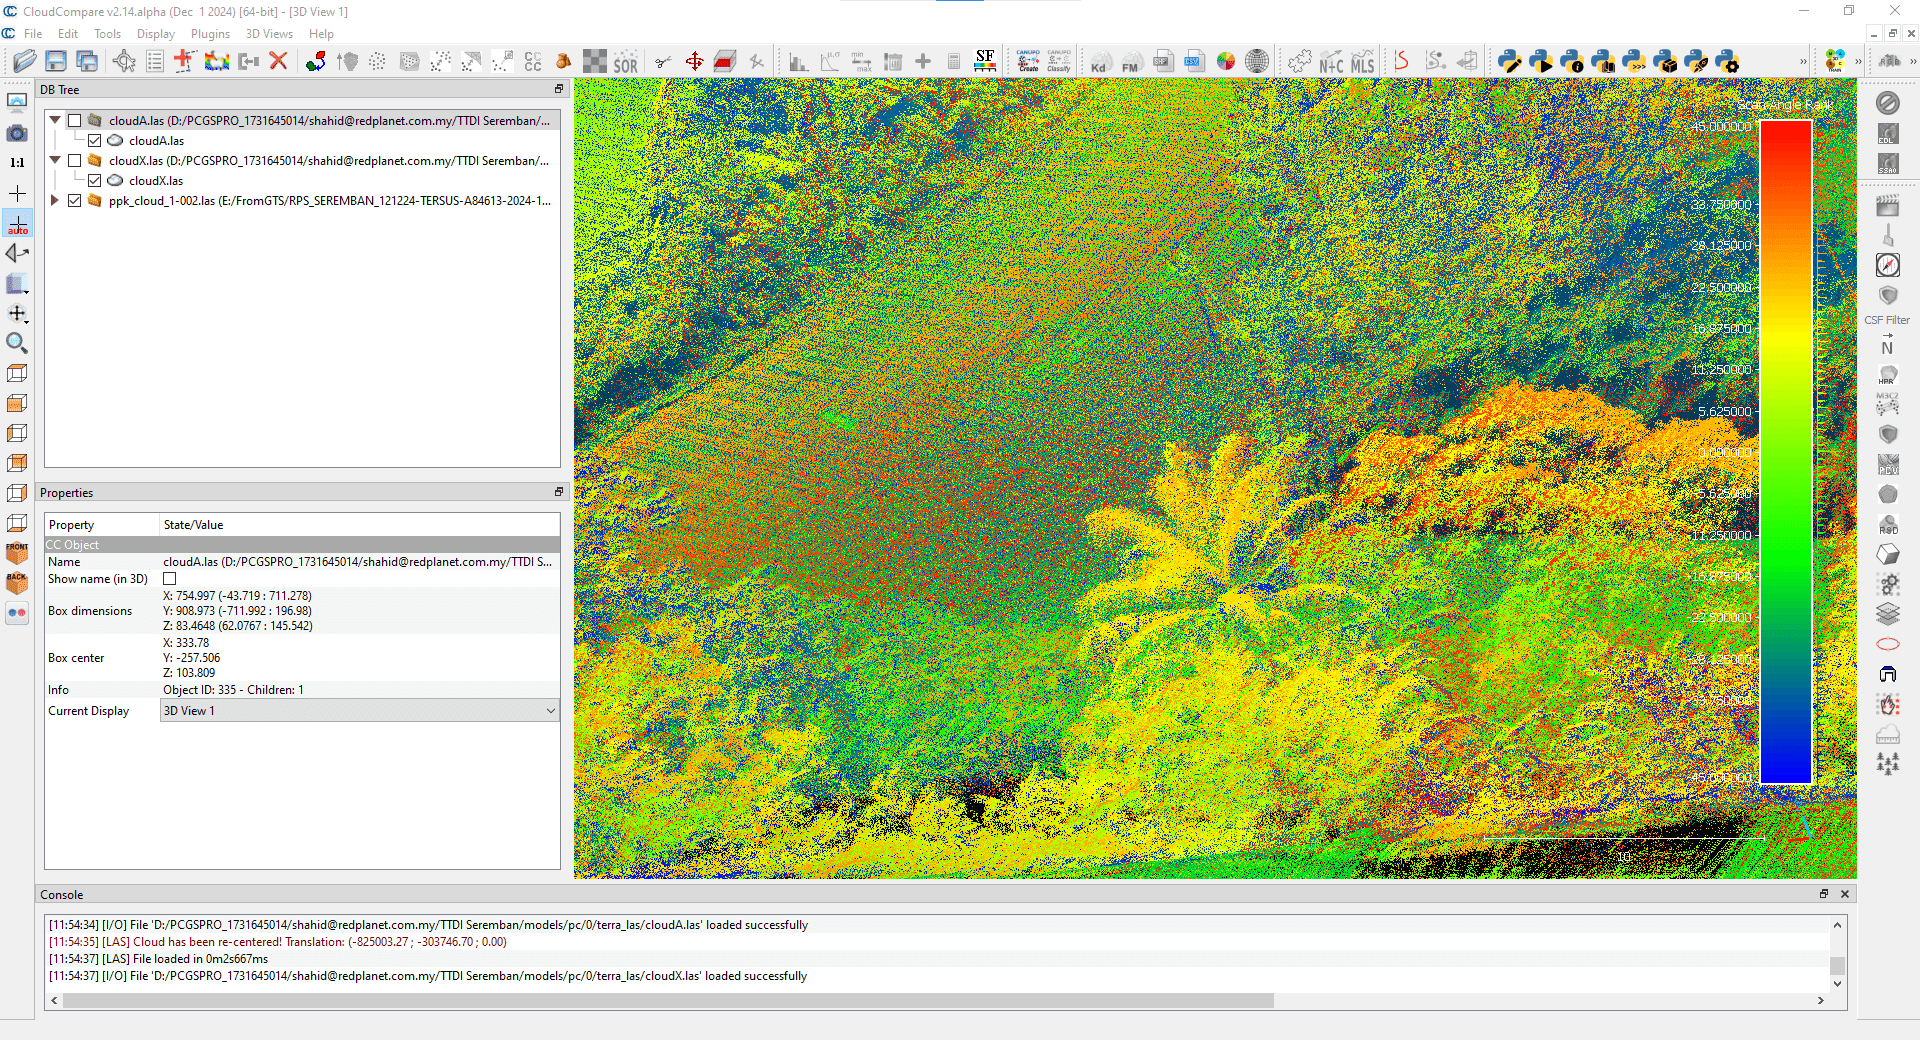Open the 3D Views menu
1920x1040 pixels.
pos(269,34)
